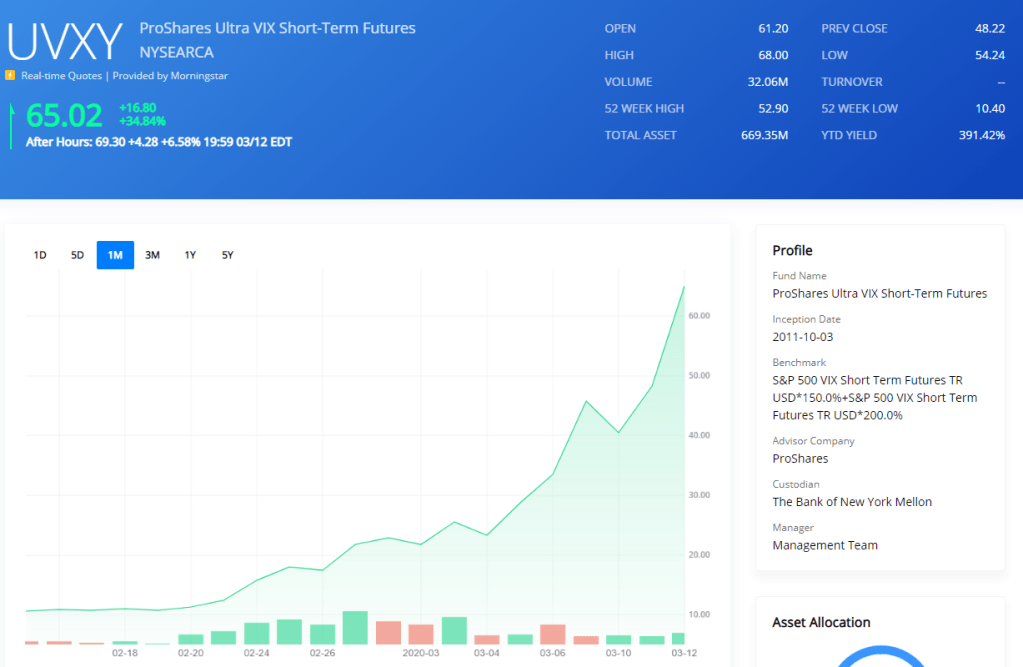The height and width of the screenshot is (667, 1023).
Task: Click the tallest green volume bar
Action: 355,628
